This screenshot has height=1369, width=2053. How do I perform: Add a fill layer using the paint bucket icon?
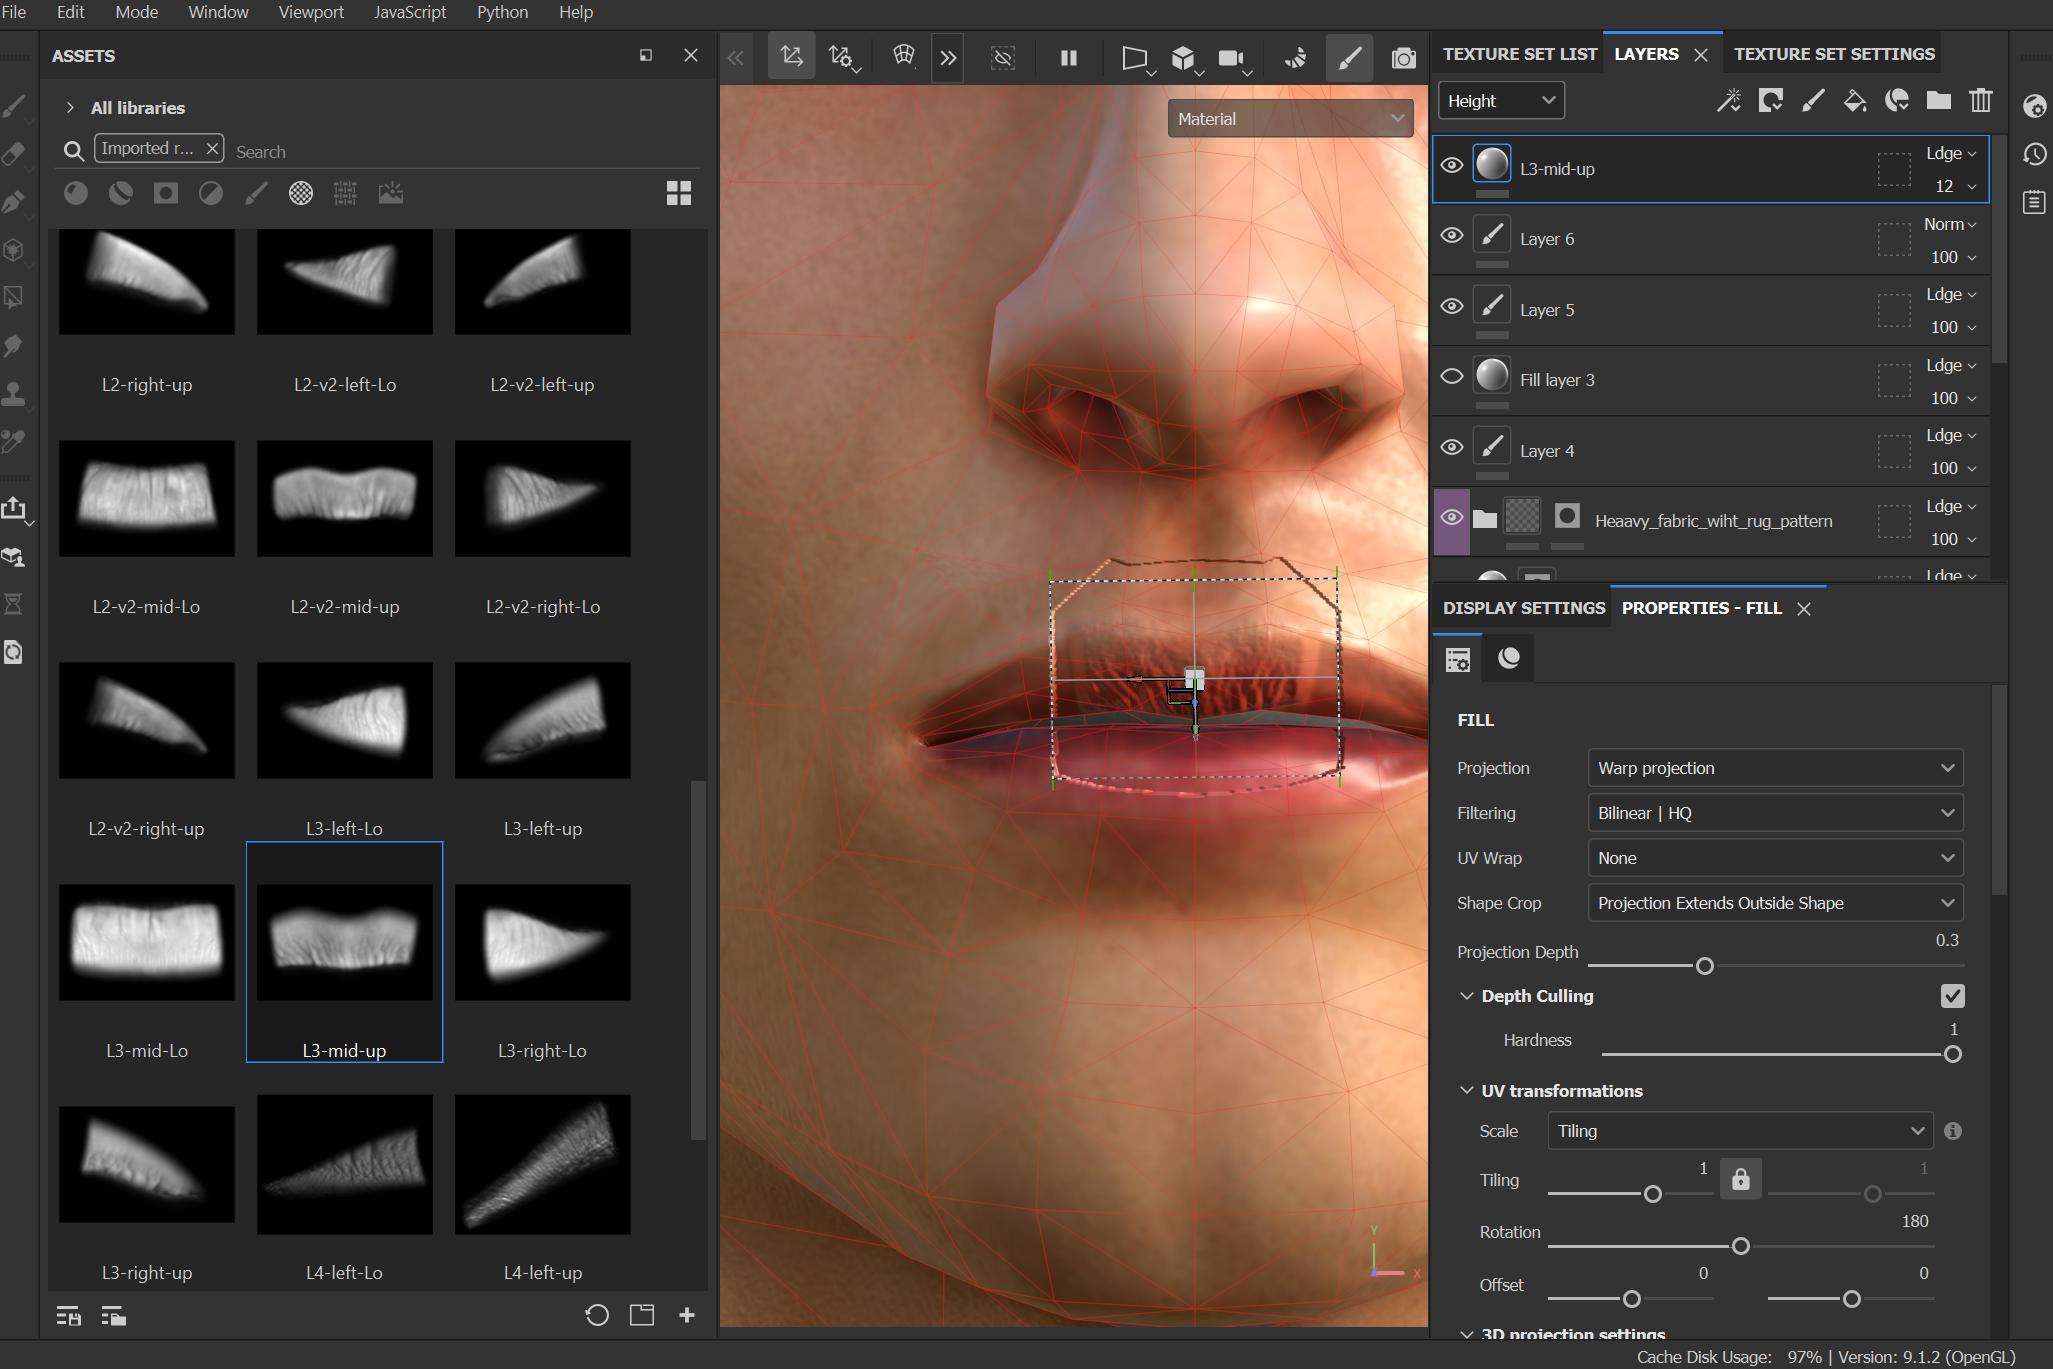[x=1855, y=100]
